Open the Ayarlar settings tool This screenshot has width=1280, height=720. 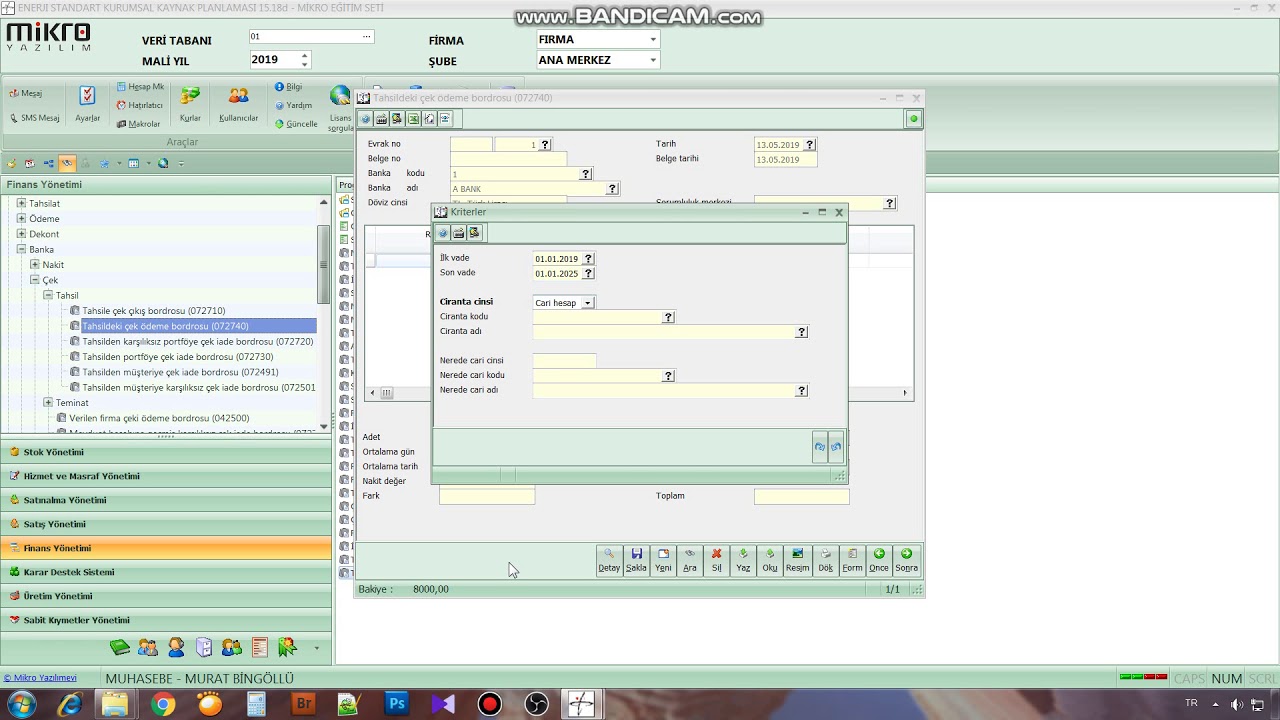87,104
